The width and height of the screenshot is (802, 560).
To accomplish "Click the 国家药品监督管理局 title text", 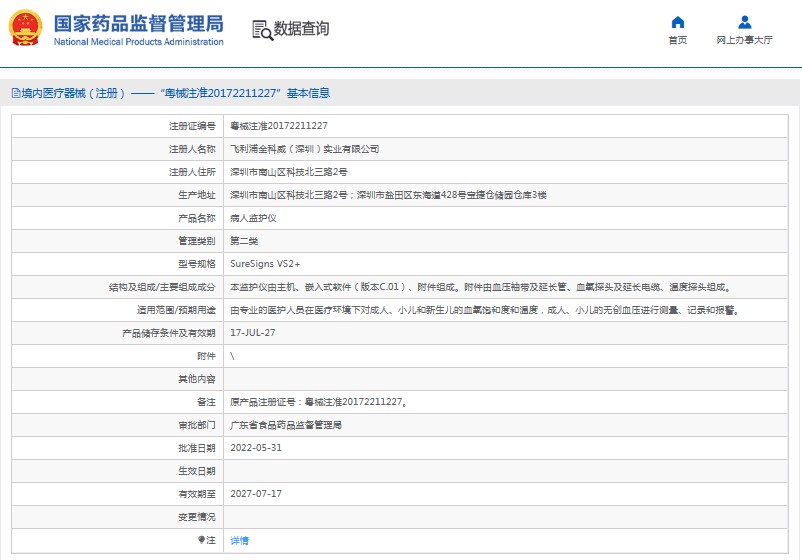I will 138,22.
